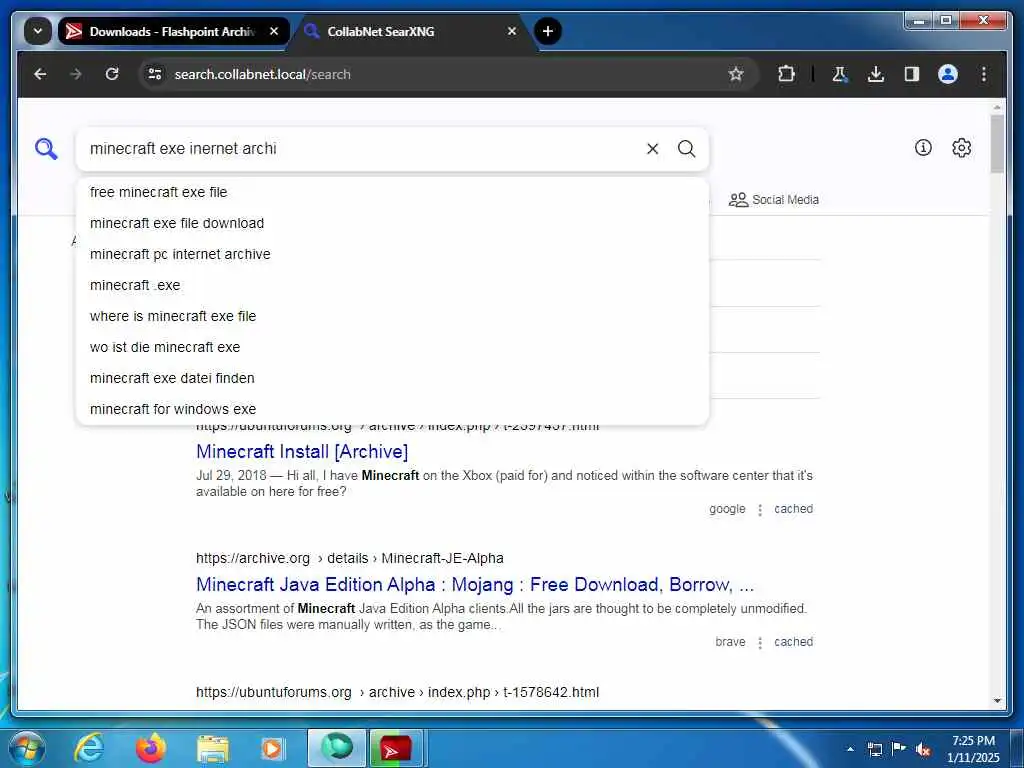Submit search with magnifier button
The width and height of the screenshot is (1024, 768).
(x=686, y=149)
